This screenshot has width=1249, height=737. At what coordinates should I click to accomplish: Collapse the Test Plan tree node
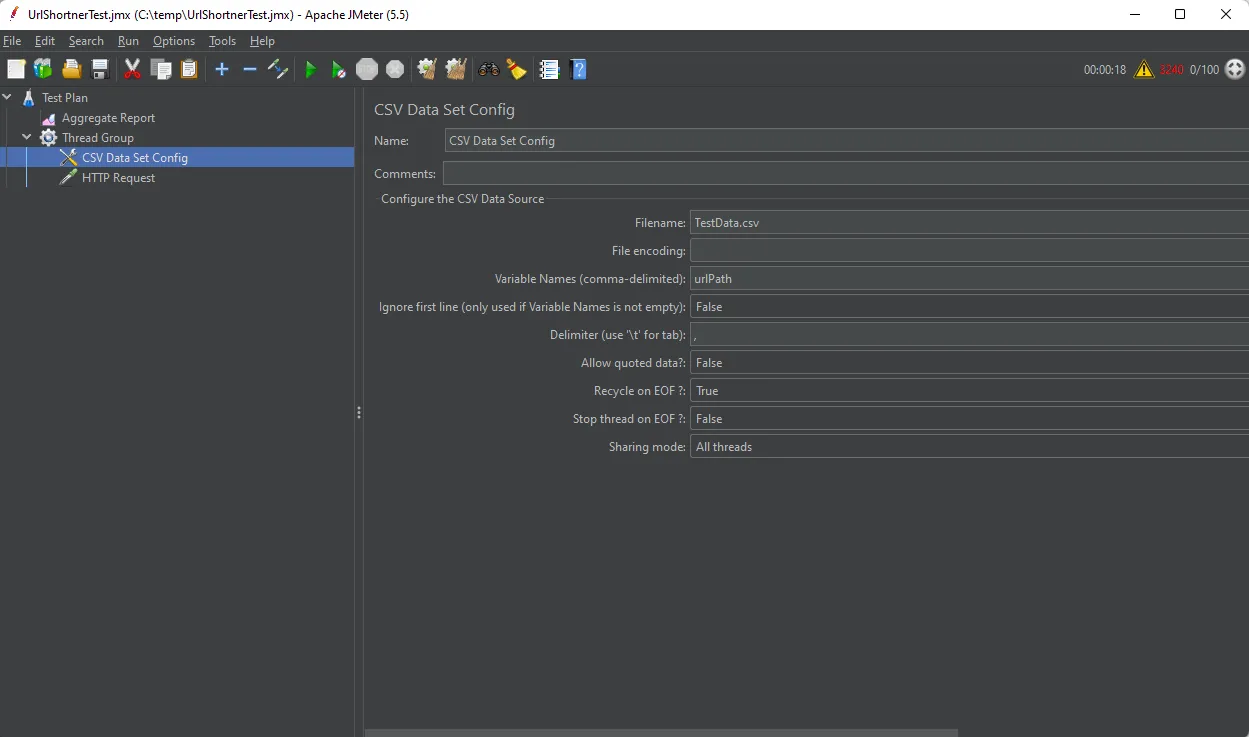pos(8,97)
